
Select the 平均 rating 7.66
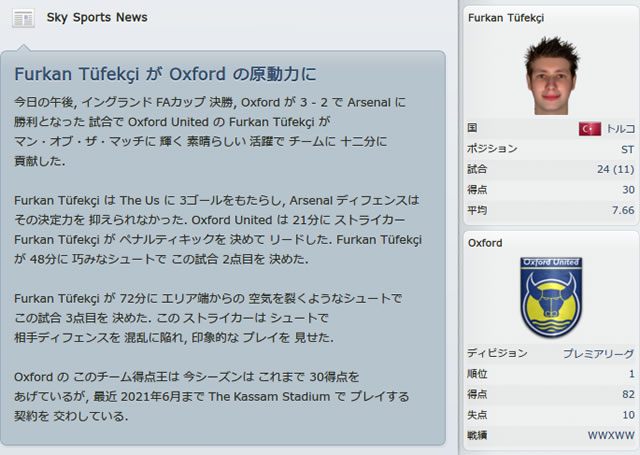tap(623, 210)
